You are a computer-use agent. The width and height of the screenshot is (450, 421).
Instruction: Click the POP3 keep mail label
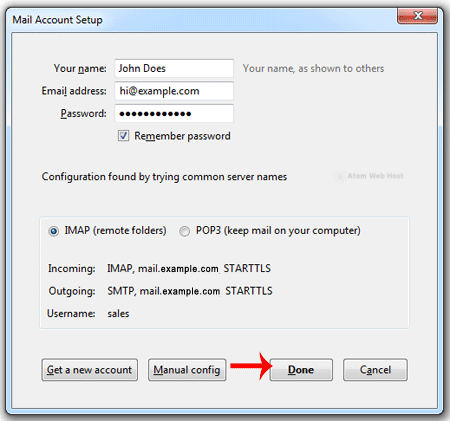click(278, 231)
